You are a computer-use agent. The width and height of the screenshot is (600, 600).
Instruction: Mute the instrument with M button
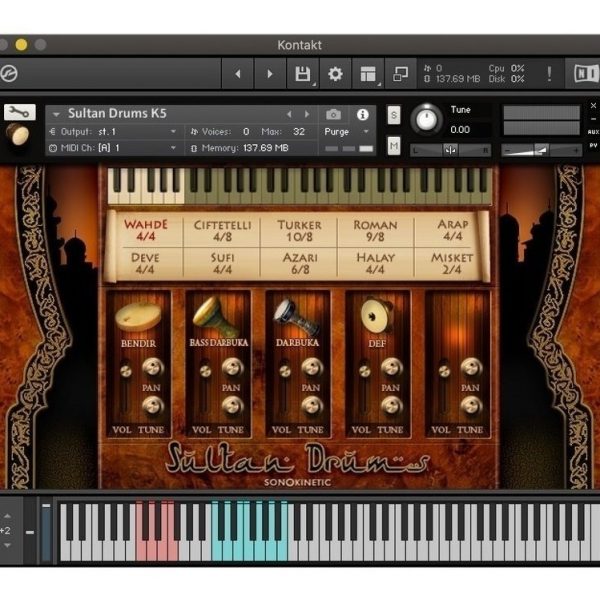pyautogui.click(x=394, y=146)
